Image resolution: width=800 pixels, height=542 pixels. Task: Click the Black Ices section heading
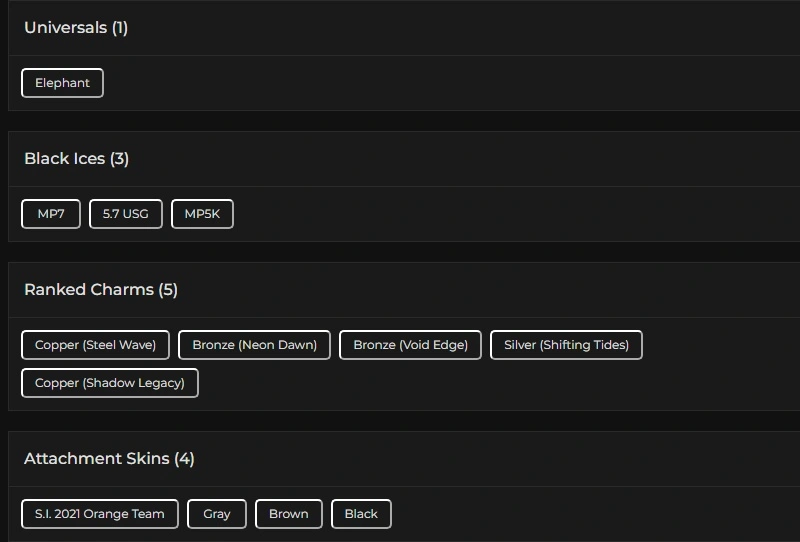coord(65,159)
